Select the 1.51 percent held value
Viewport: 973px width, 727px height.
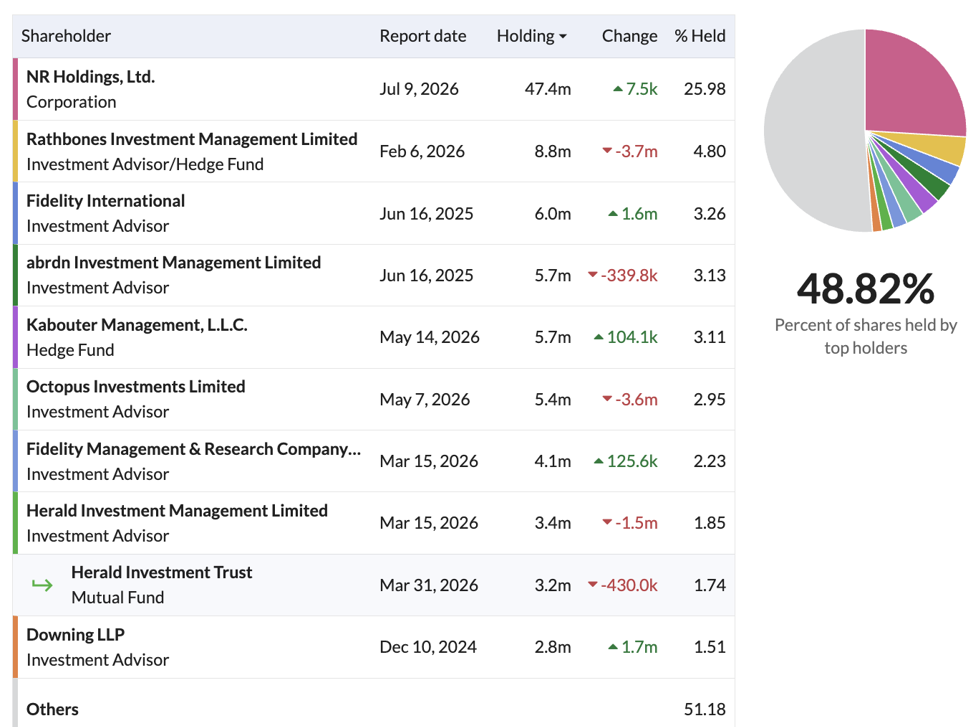[709, 647]
